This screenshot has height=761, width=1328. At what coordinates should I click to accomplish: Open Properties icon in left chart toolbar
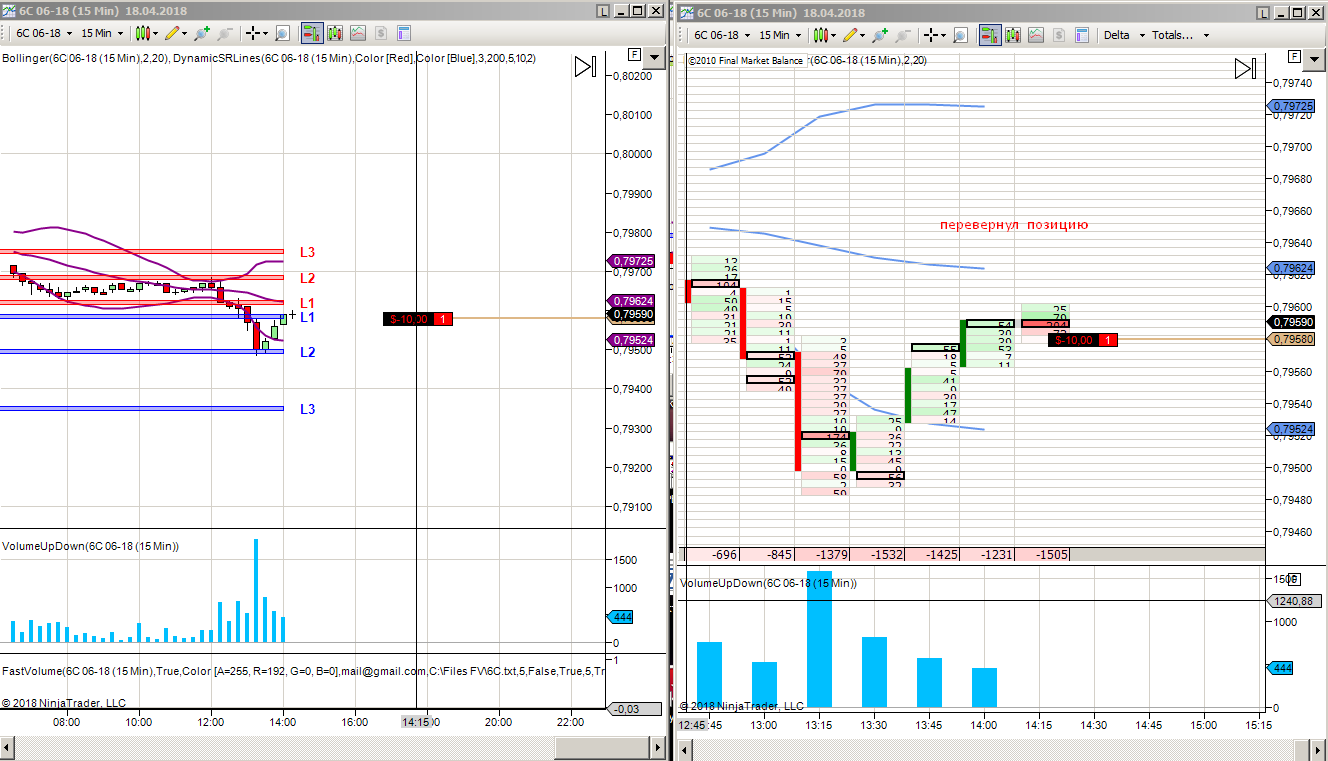tap(403, 33)
